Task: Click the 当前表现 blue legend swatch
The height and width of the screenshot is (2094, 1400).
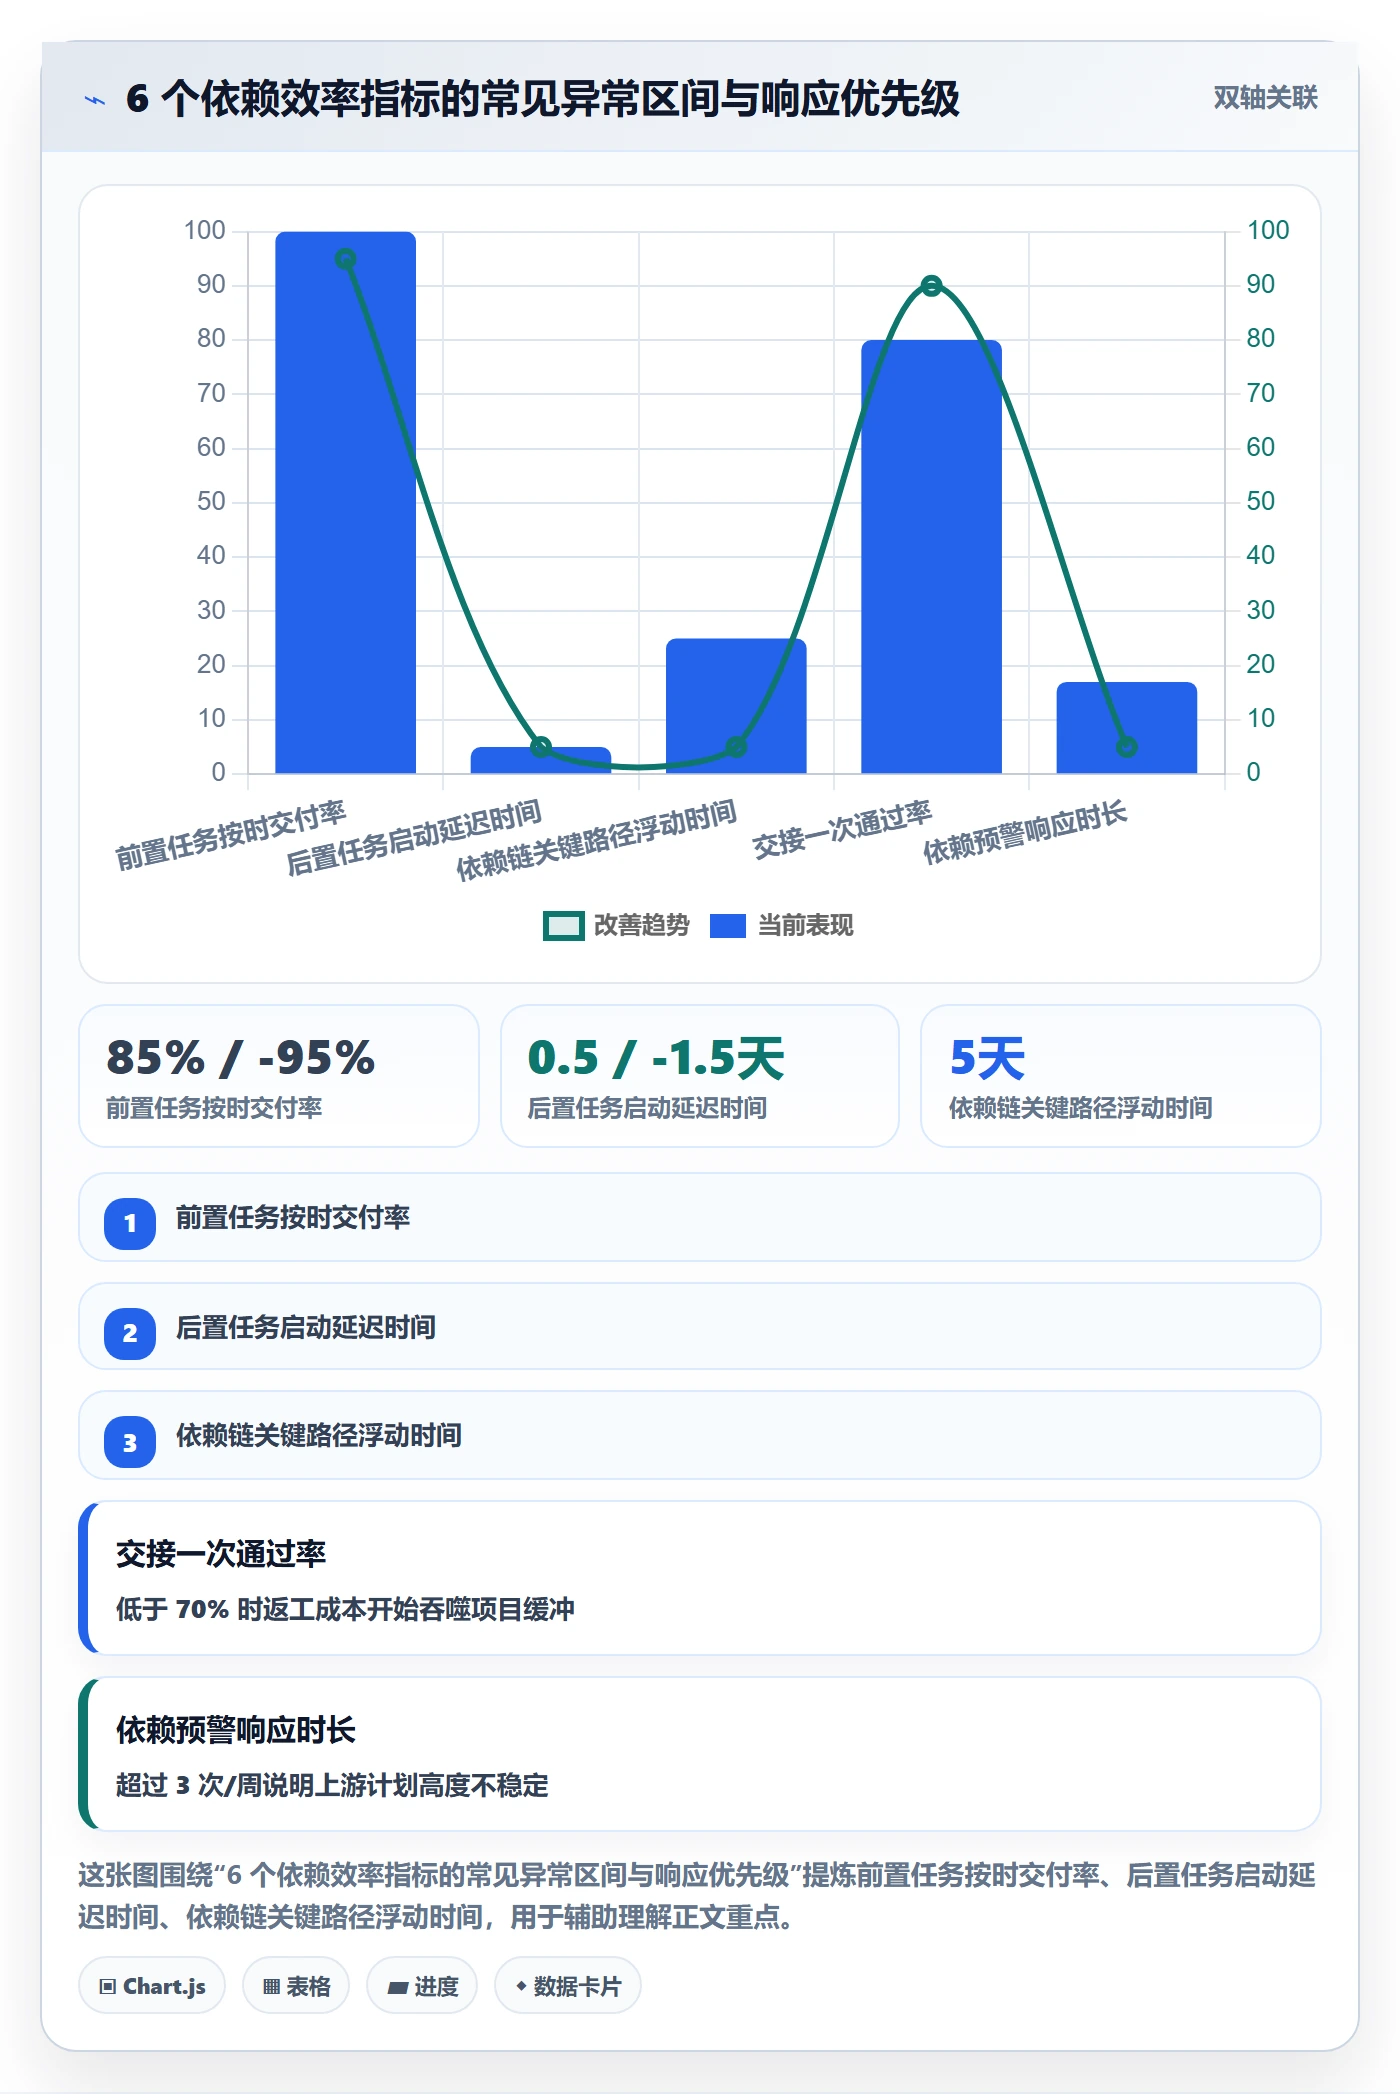Action: coord(727,926)
